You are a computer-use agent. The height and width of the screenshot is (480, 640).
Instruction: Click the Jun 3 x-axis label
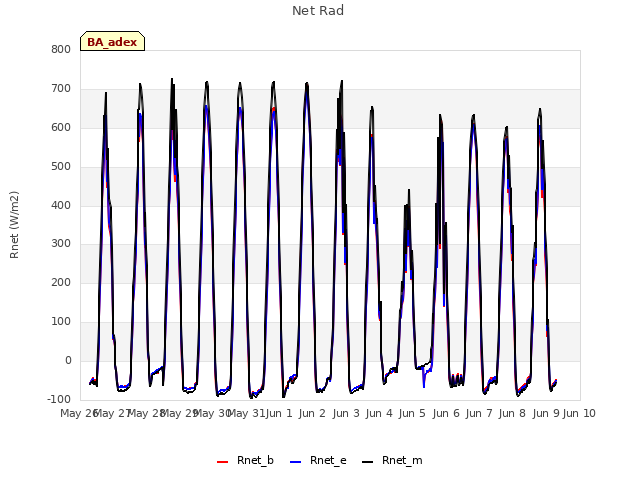(x=346, y=413)
